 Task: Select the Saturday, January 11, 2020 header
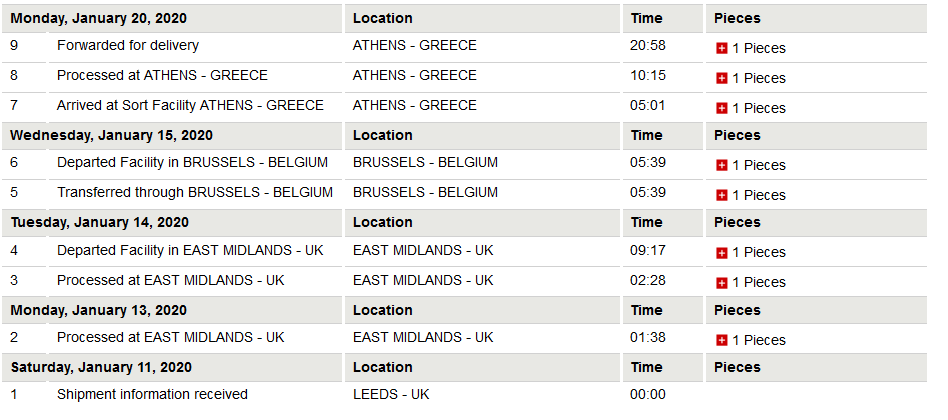pyautogui.click(x=101, y=367)
